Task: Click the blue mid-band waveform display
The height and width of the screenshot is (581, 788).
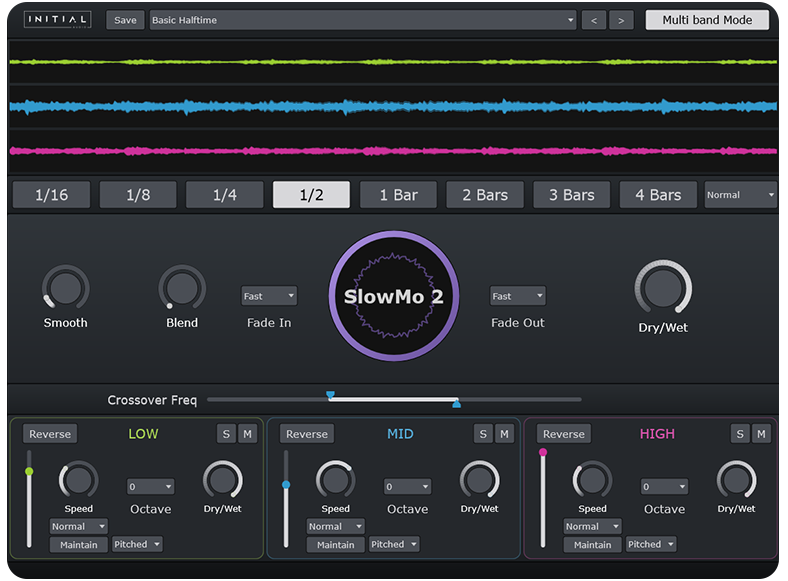Action: tap(393, 106)
